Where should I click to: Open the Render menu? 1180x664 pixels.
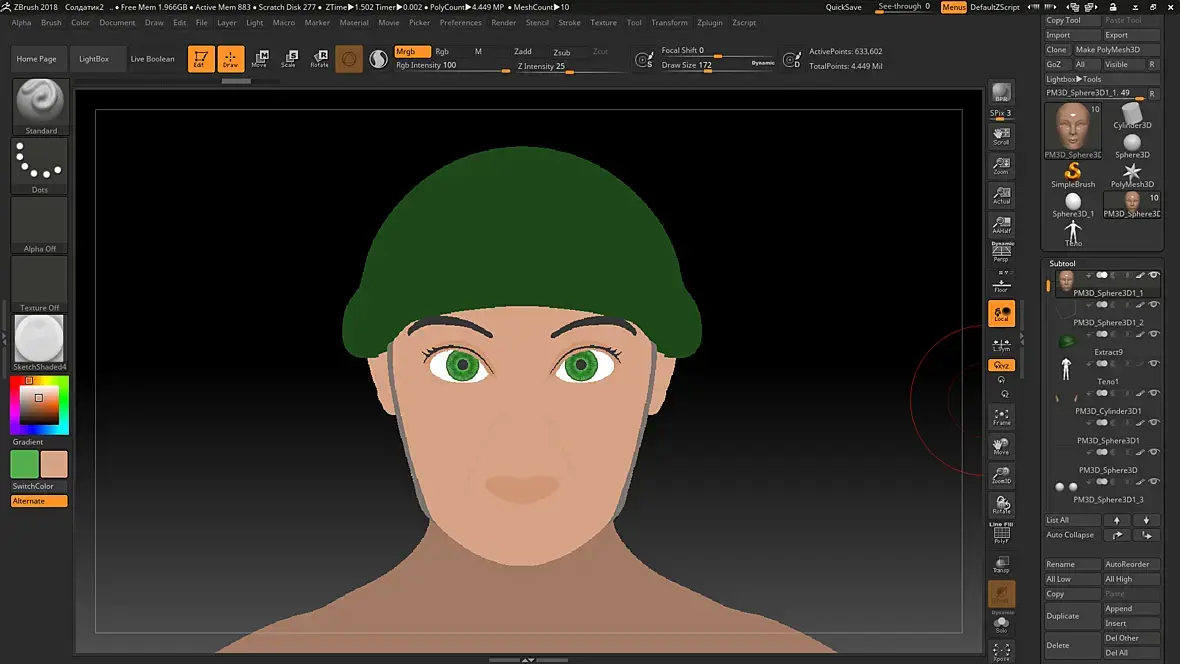[x=504, y=22]
